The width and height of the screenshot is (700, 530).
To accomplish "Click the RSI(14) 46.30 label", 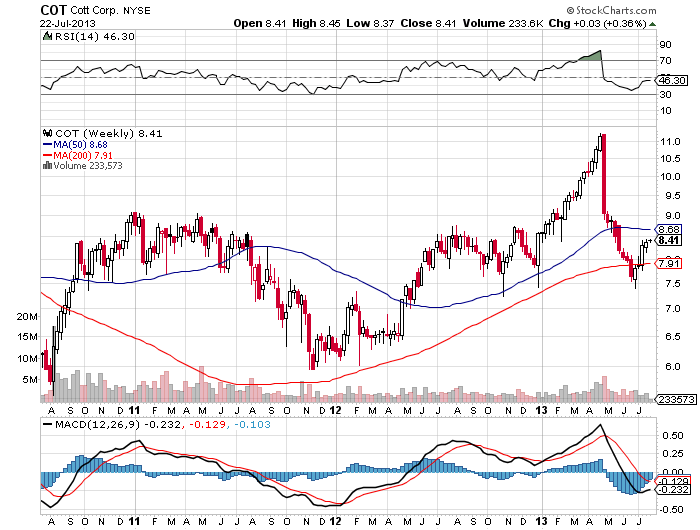I will pyautogui.click(x=94, y=36).
